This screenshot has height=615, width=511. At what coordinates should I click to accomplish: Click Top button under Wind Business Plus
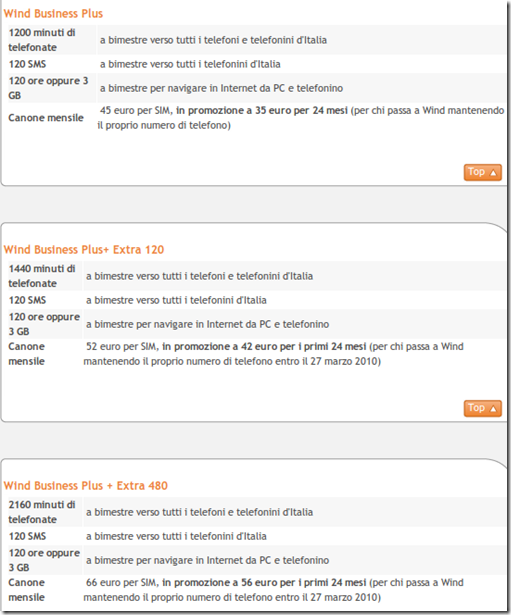point(482,172)
